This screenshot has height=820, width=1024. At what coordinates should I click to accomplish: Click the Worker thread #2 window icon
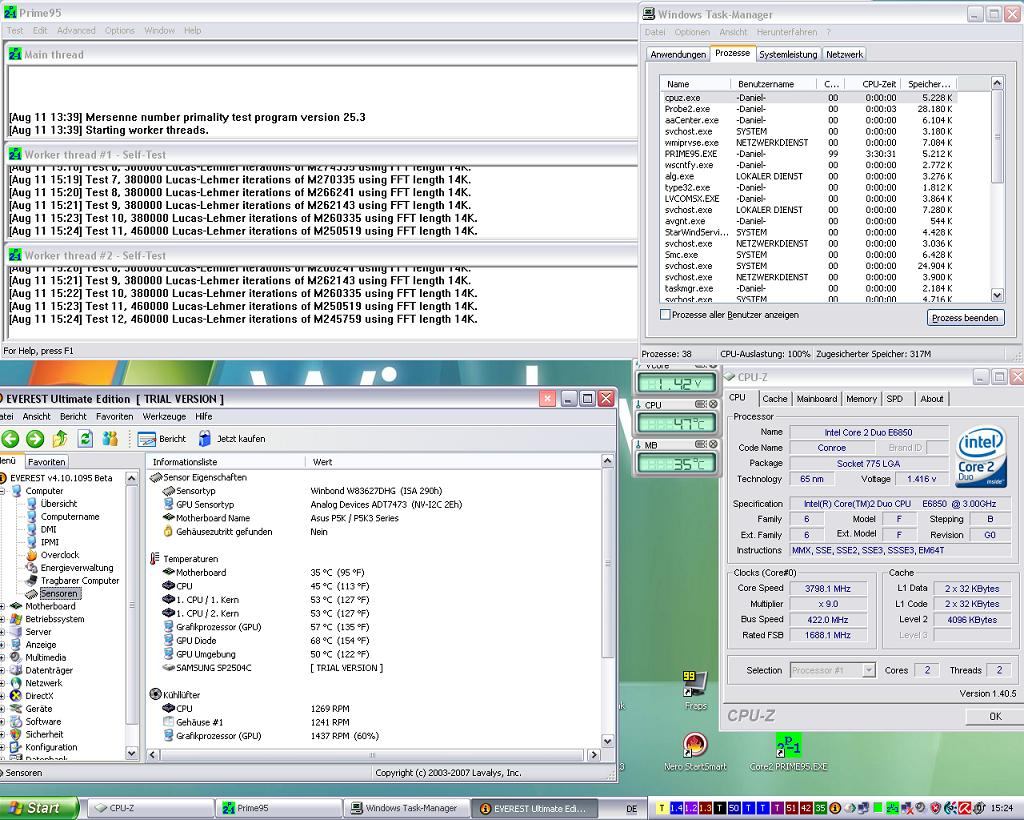pos(15,255)
